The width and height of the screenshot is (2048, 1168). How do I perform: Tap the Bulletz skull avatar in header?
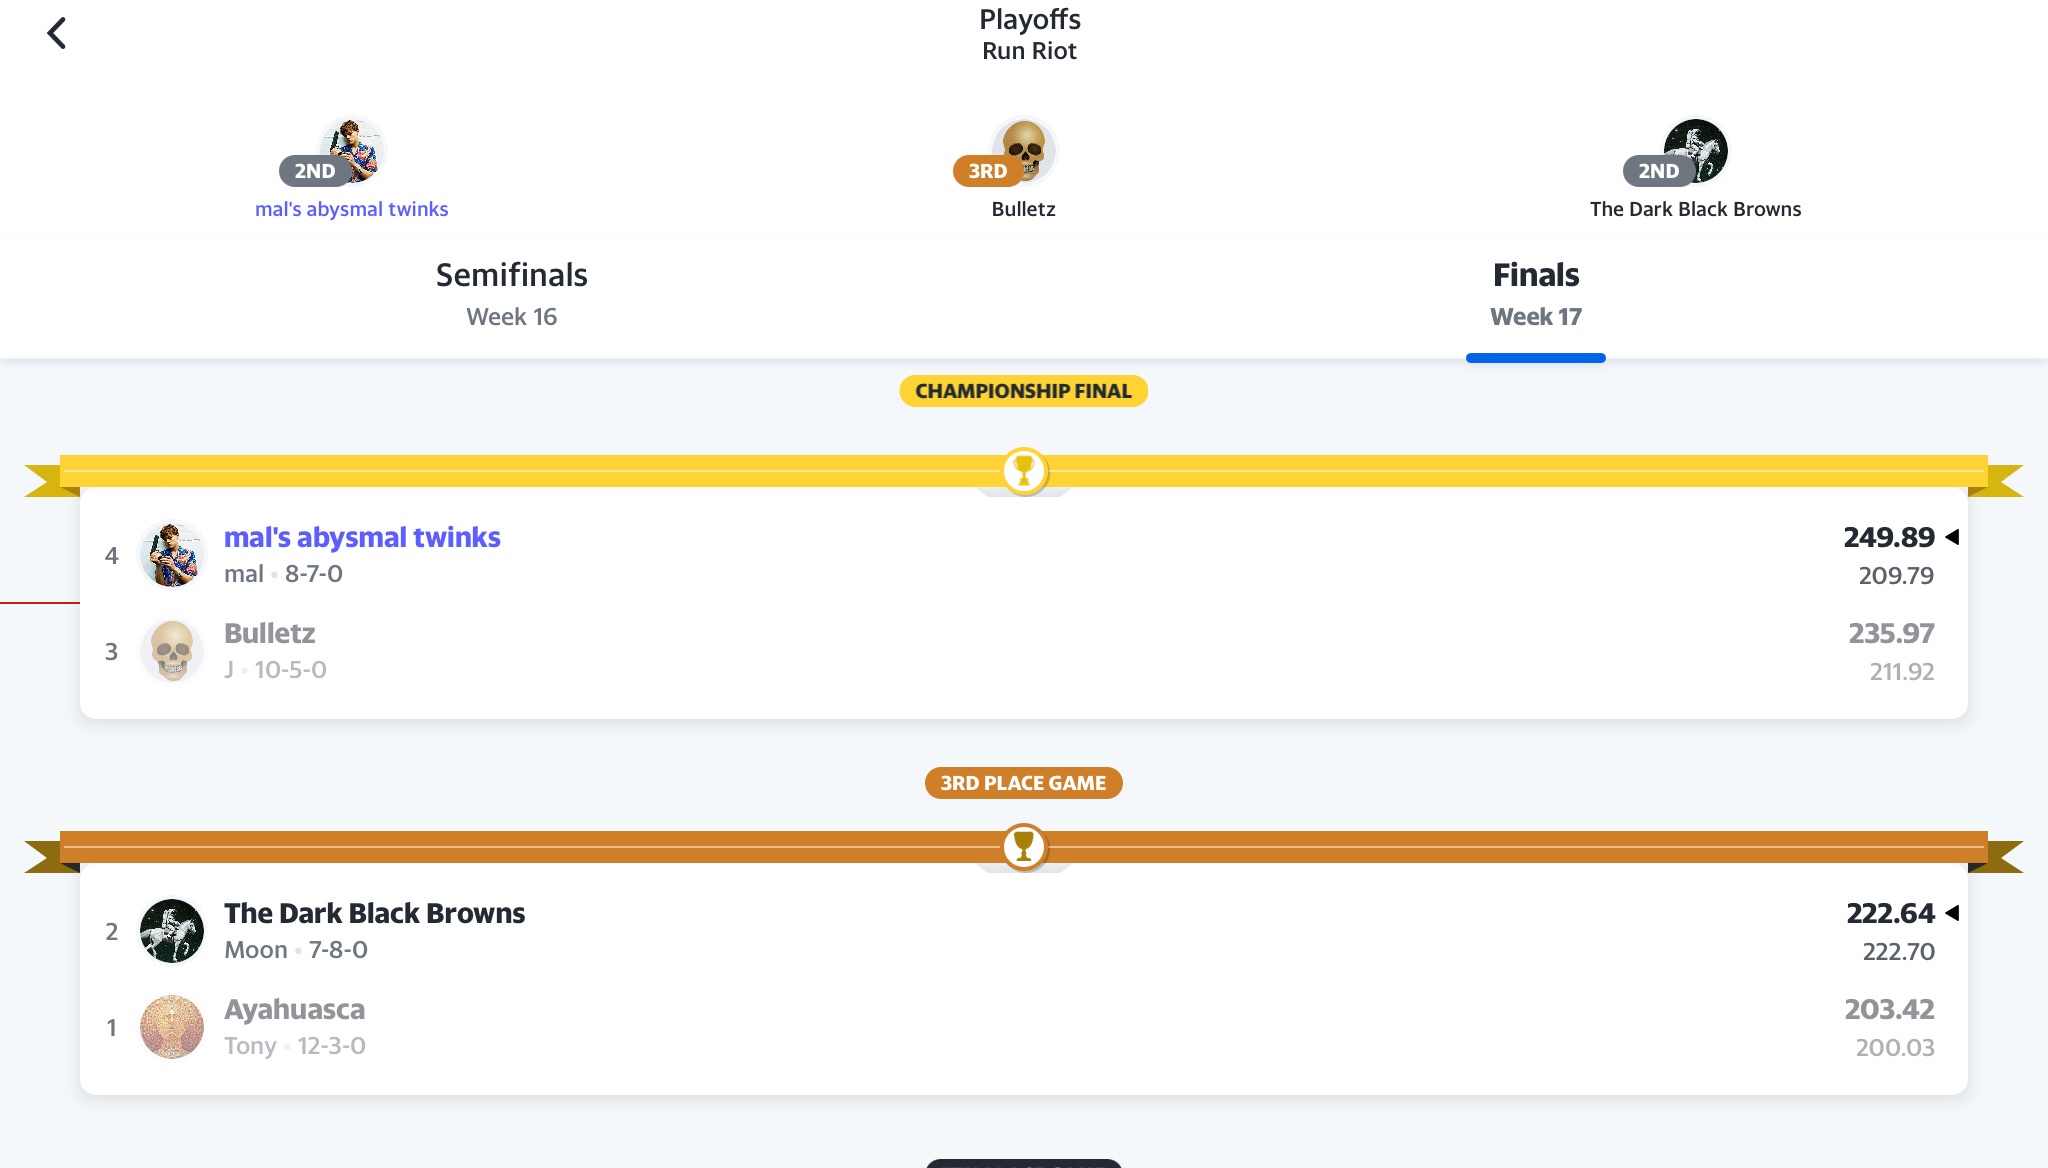pos(1023,151)
